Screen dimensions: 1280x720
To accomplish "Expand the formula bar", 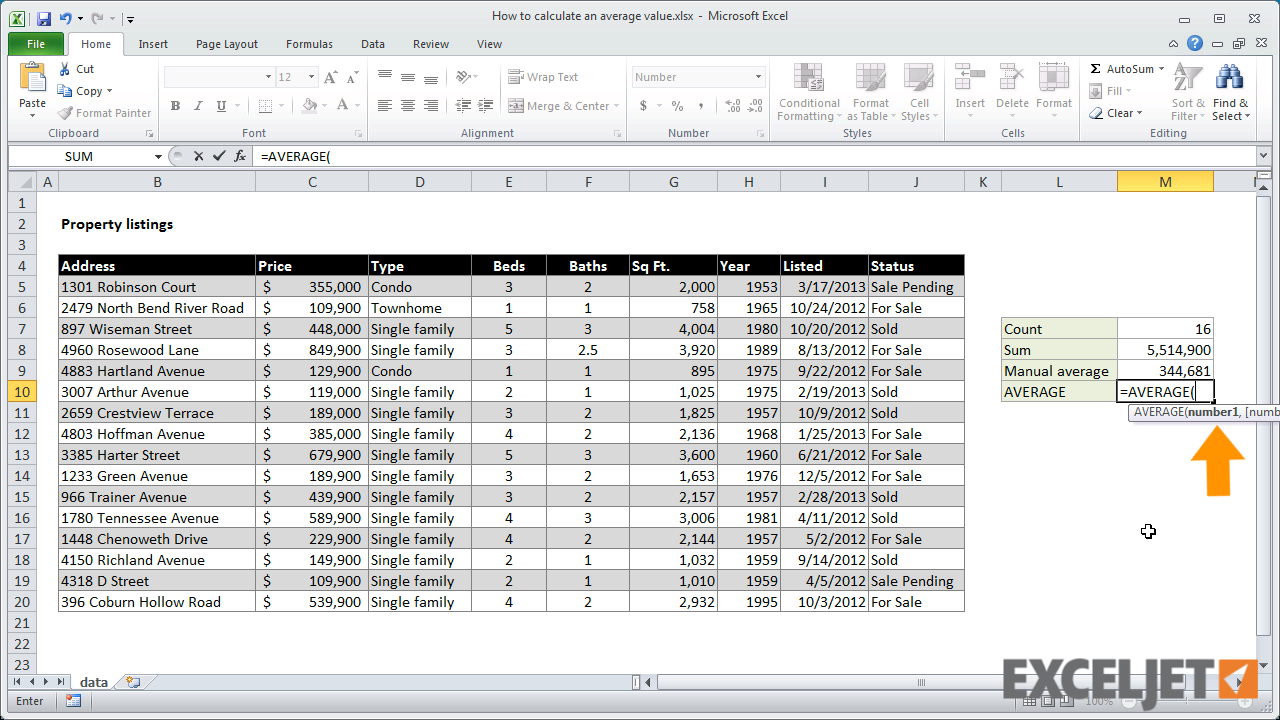I will click(x=1264, y=156).
